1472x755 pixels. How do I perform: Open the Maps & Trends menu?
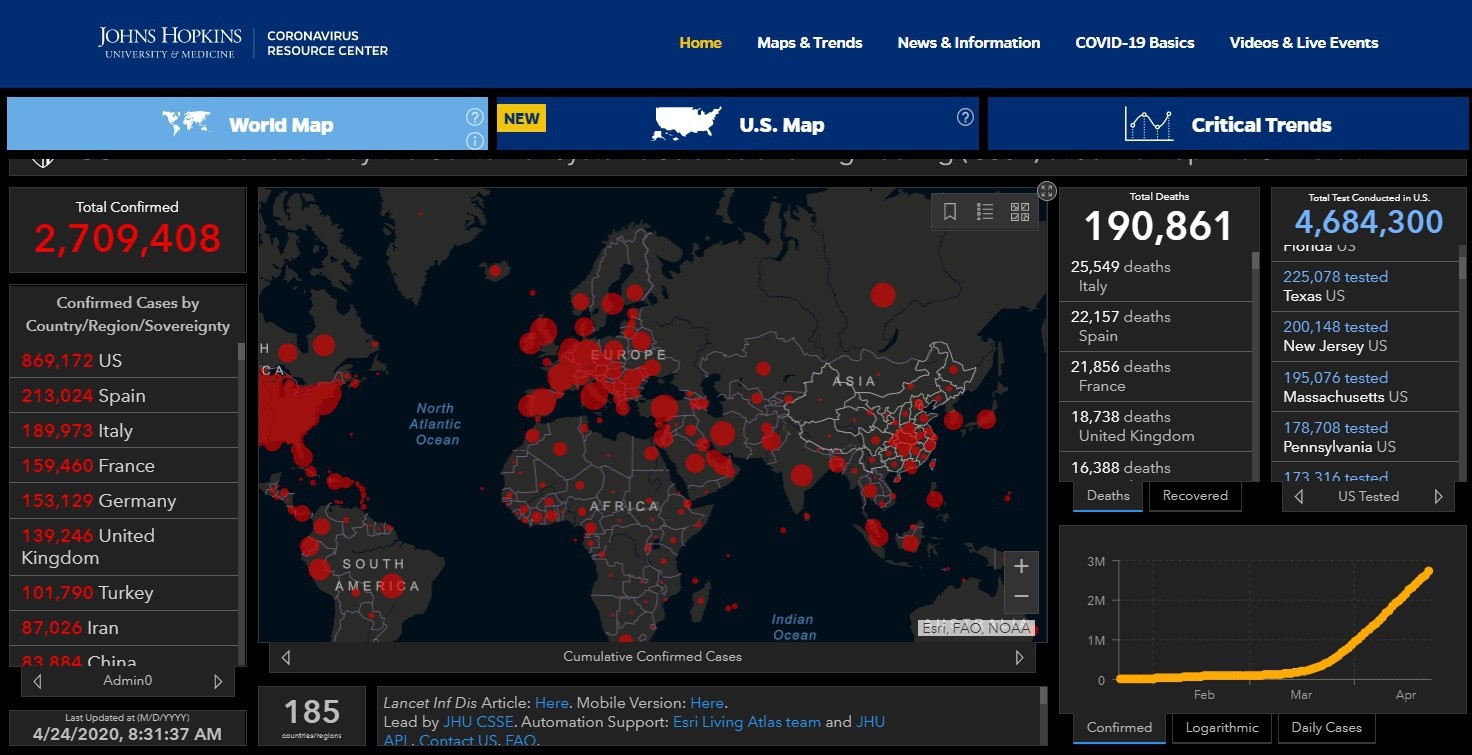(x=809, y=43)
